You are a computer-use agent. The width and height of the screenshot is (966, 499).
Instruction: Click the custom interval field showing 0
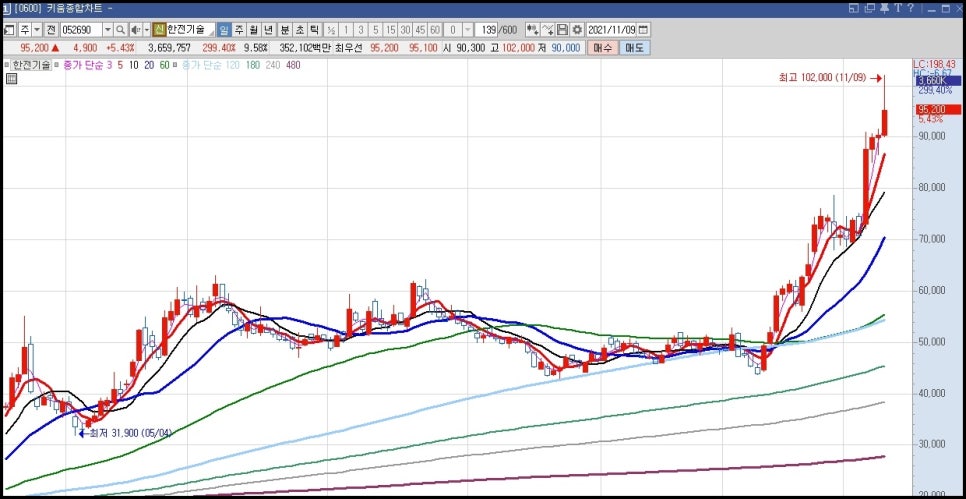453,30
